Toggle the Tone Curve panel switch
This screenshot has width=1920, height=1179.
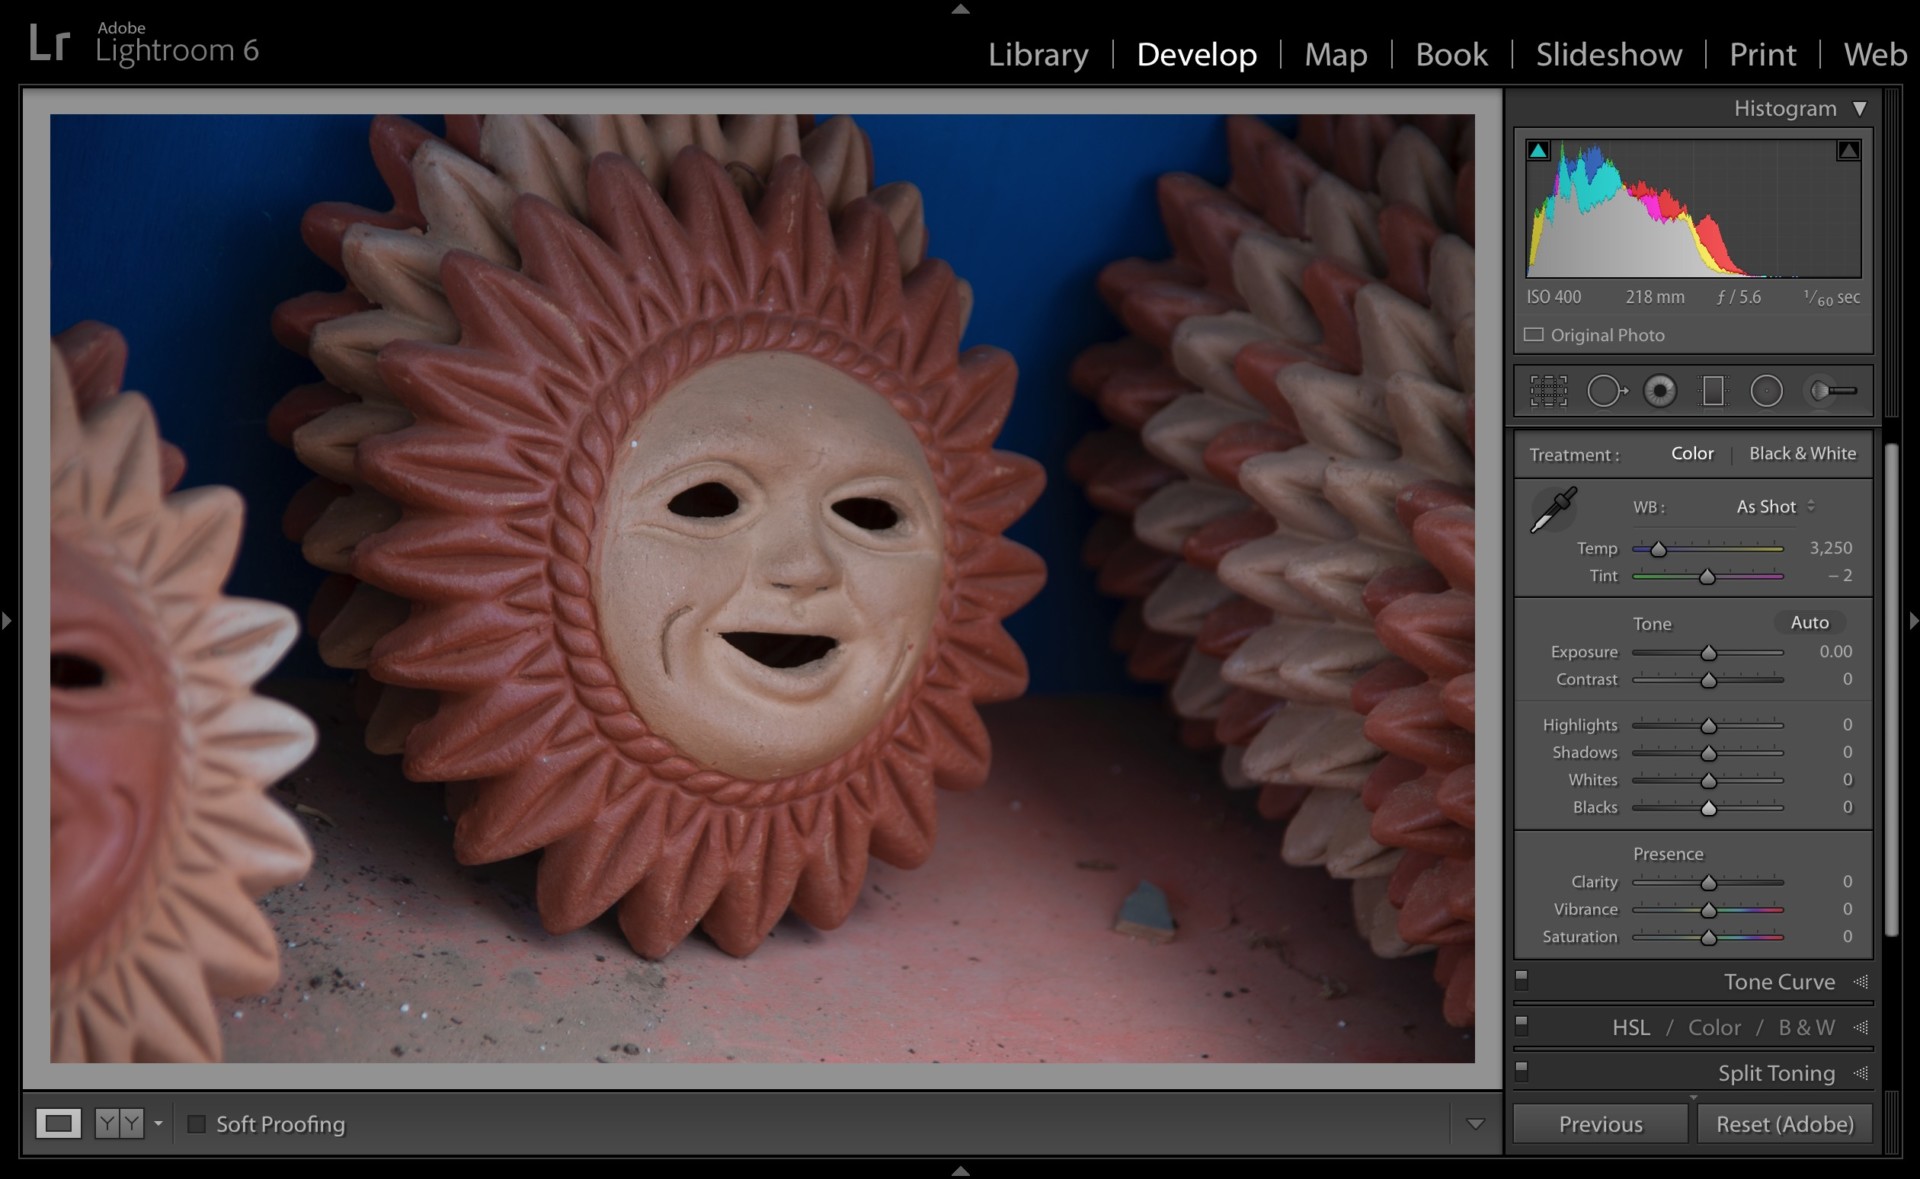pyautogui.click(x=1521, y=977)
